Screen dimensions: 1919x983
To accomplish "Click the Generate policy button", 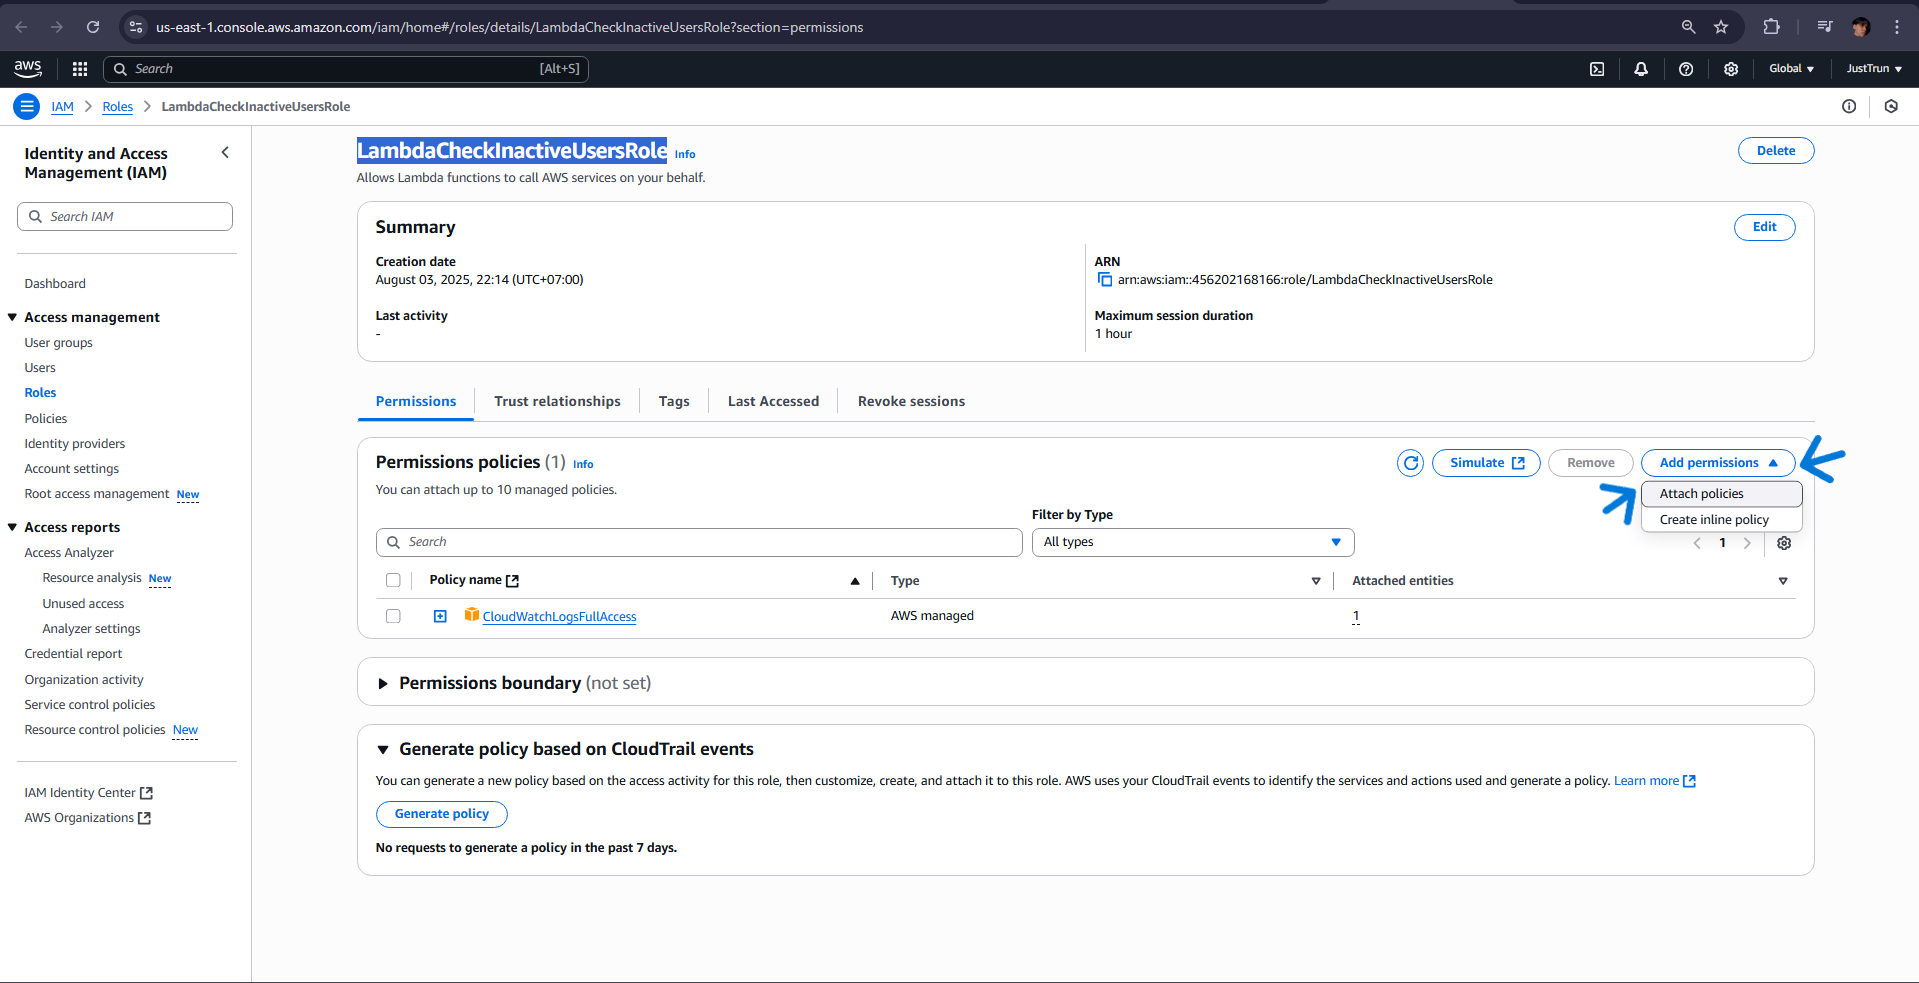I will [442, 814].
